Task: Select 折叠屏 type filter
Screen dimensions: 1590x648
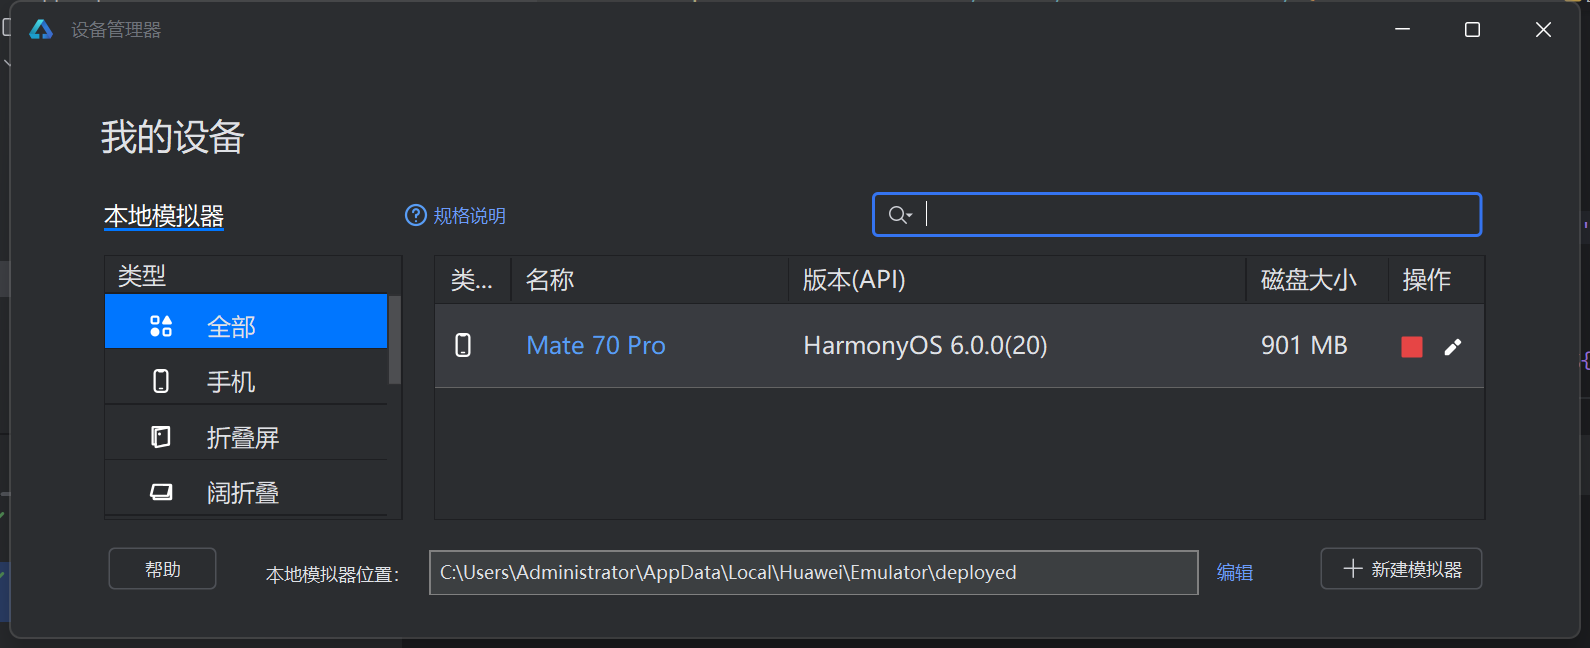Action: 243,438
